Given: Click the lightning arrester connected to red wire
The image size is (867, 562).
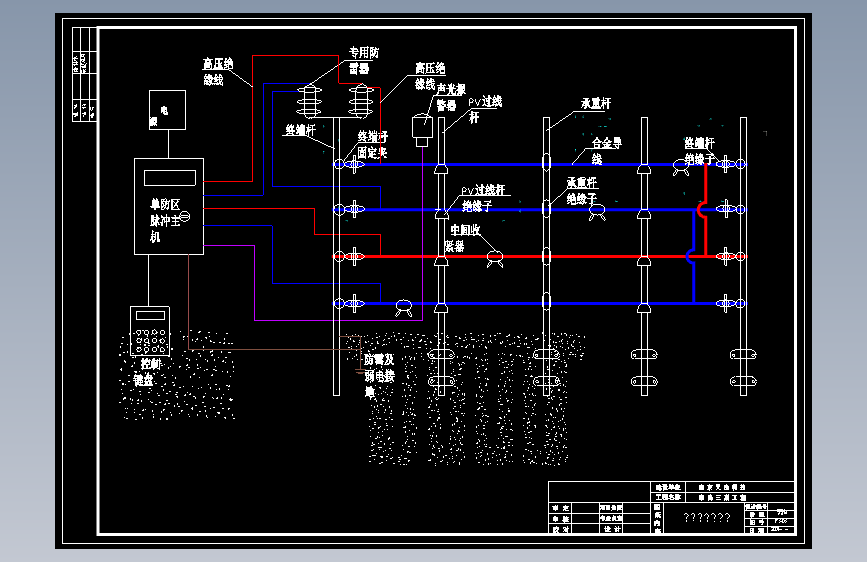Looking at the screenshot, I should [361, 101].
